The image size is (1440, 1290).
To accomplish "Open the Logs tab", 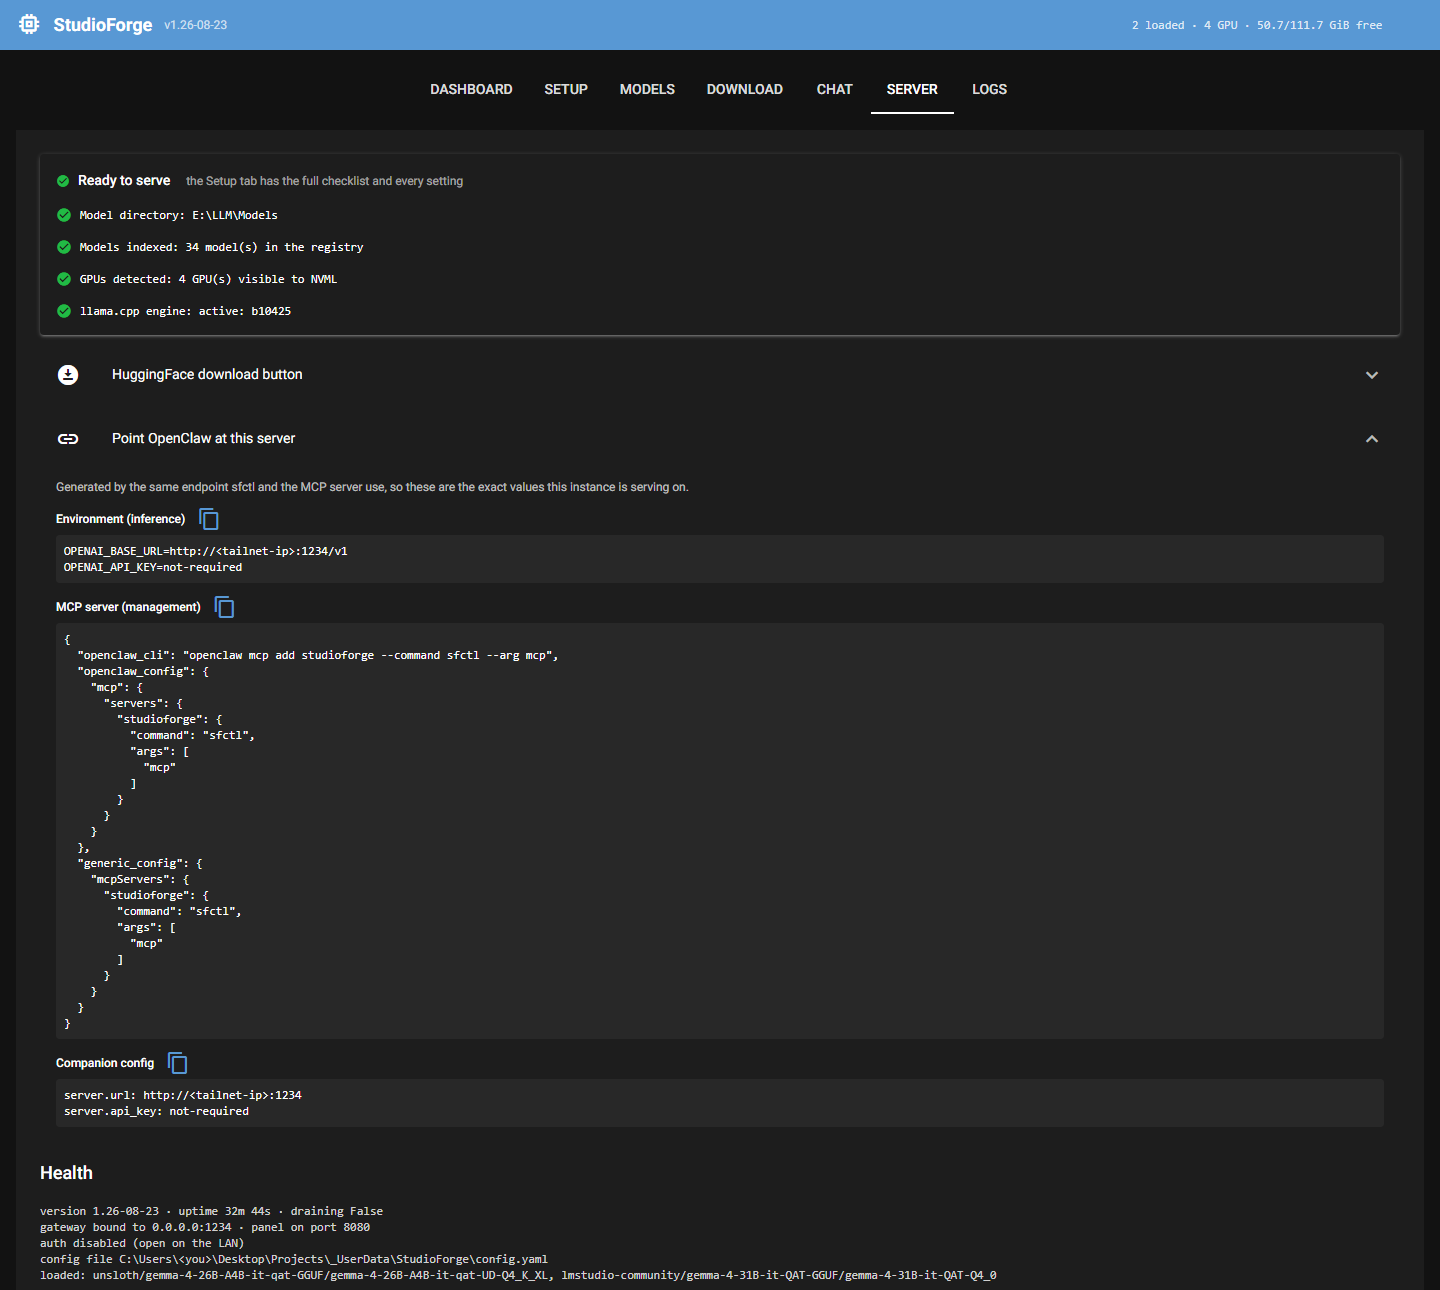I will click(990, 89).
